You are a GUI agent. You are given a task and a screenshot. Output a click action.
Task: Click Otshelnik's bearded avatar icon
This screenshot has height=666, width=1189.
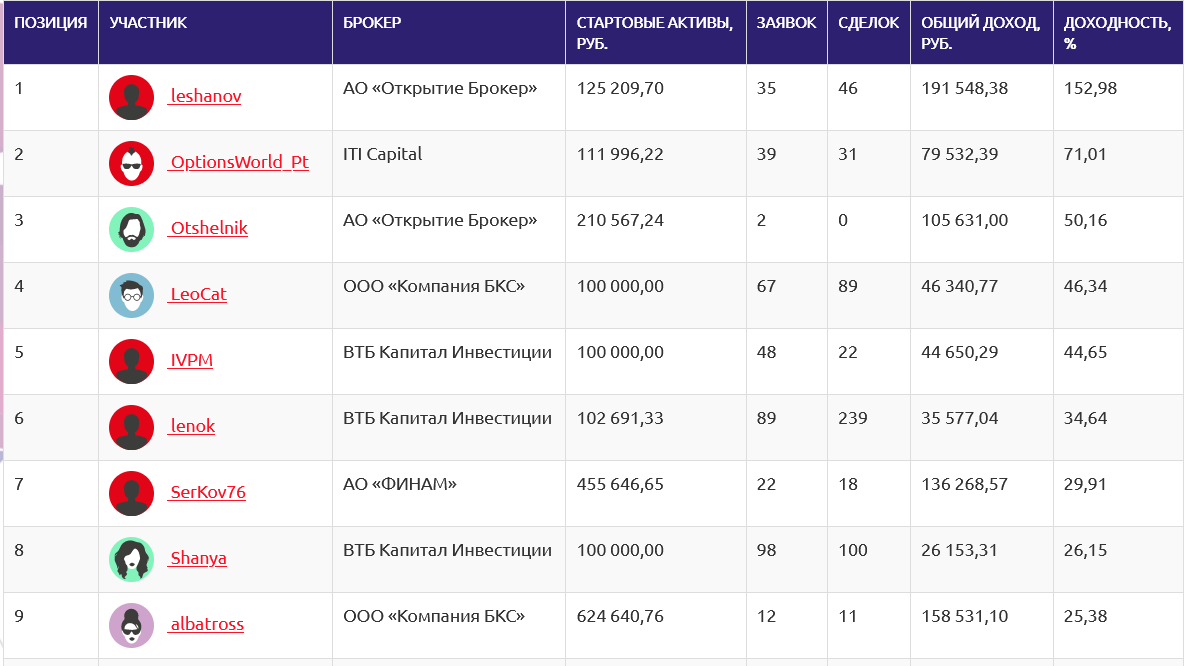coord(131,229)
